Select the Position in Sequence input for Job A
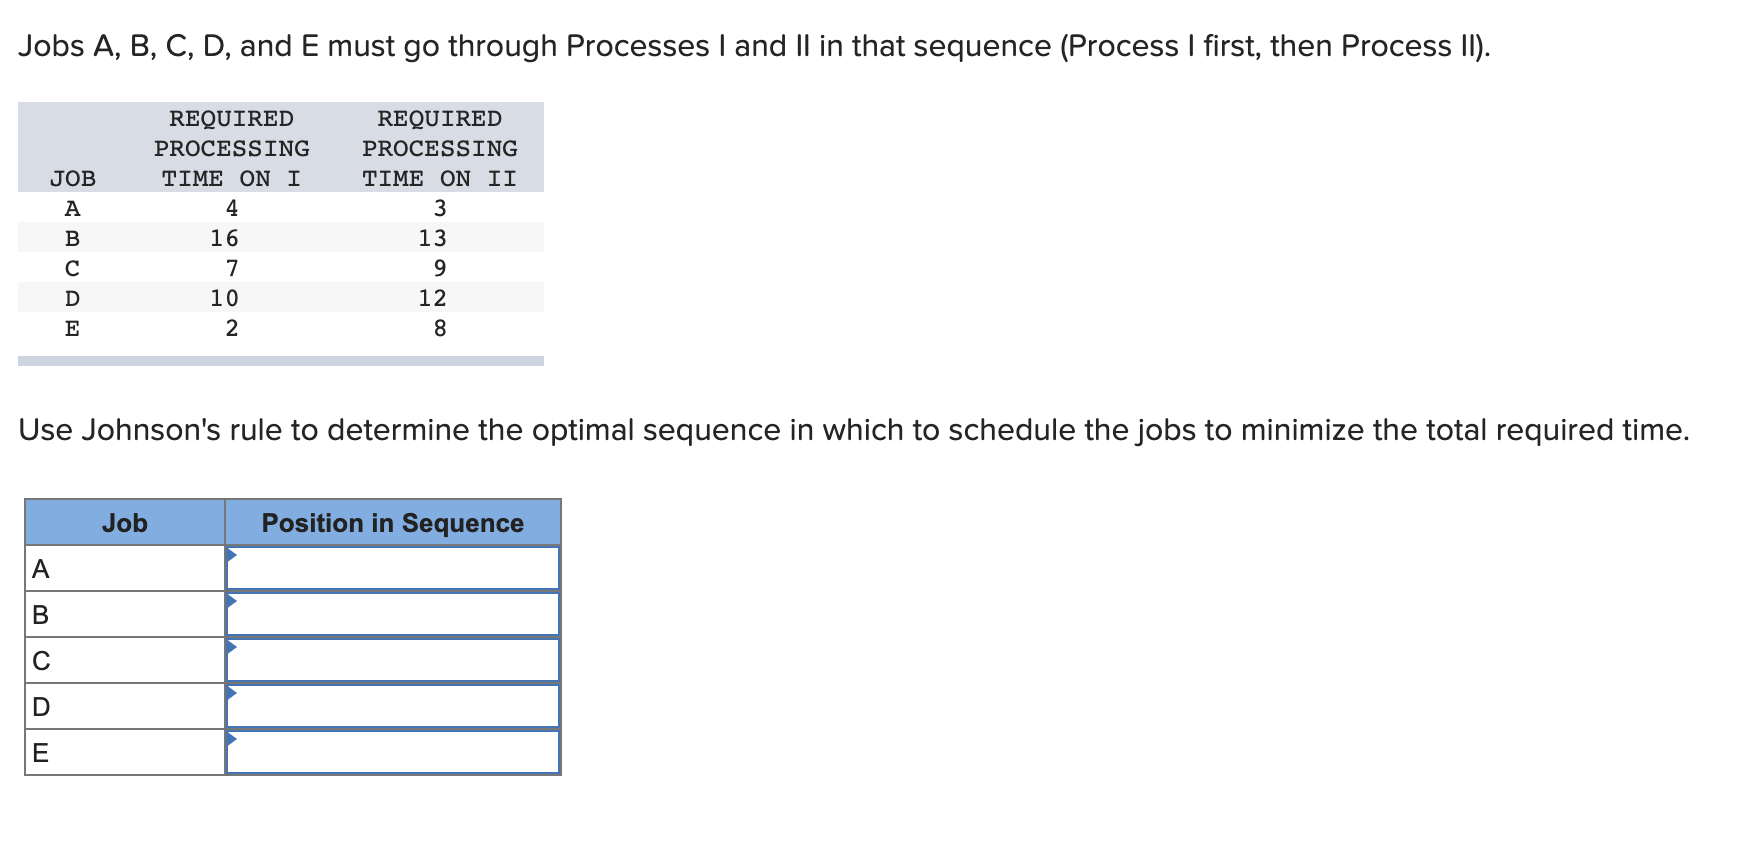The height and width of the screenshot is (846, 1760). coord(392,568)
